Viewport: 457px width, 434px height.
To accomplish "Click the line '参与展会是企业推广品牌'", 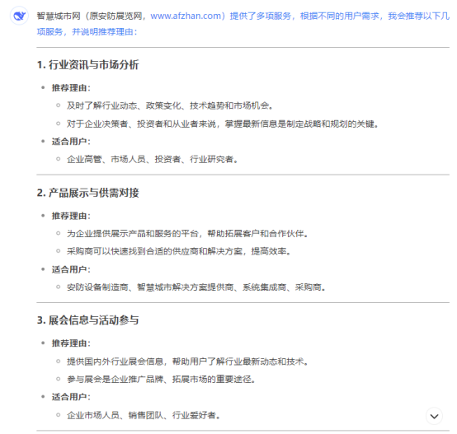I will (161, 379).
